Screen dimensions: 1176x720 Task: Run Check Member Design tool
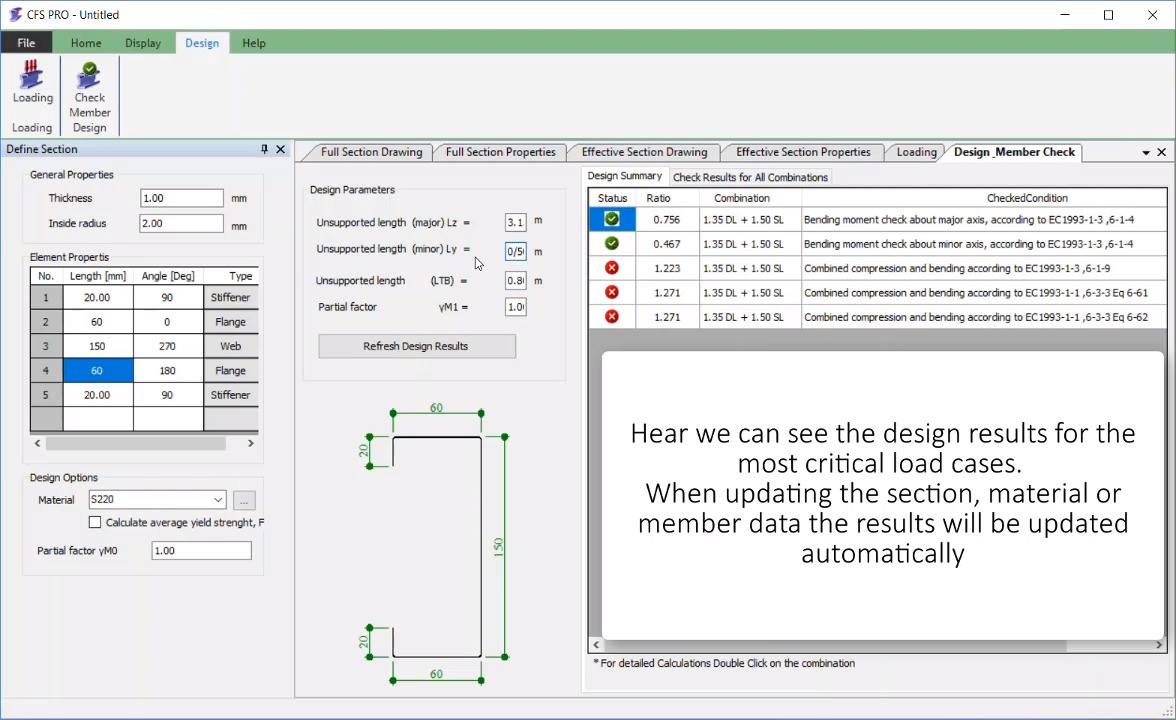pyautogui.click(x=90, y=98)
